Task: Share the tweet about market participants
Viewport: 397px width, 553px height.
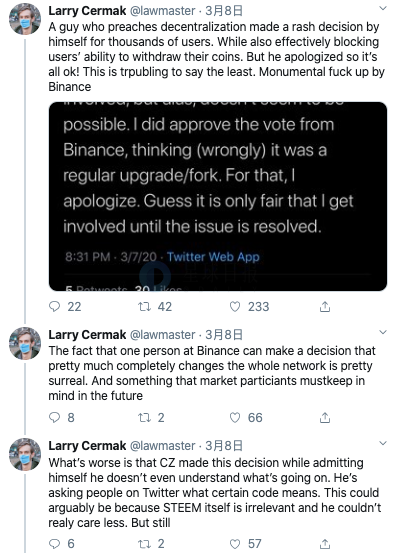Action: (325, 418)
